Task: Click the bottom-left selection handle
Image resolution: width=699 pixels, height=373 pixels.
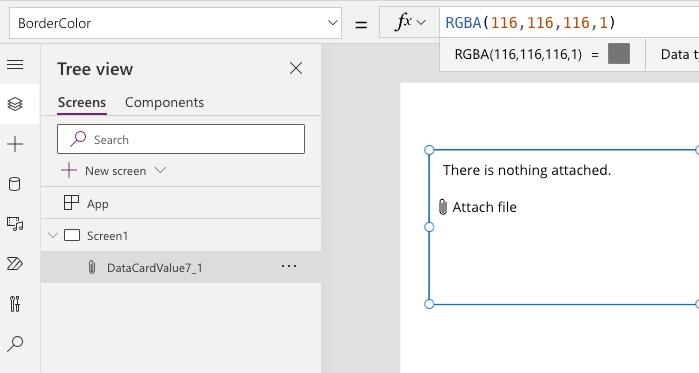Action: click(x=429, y=304)
